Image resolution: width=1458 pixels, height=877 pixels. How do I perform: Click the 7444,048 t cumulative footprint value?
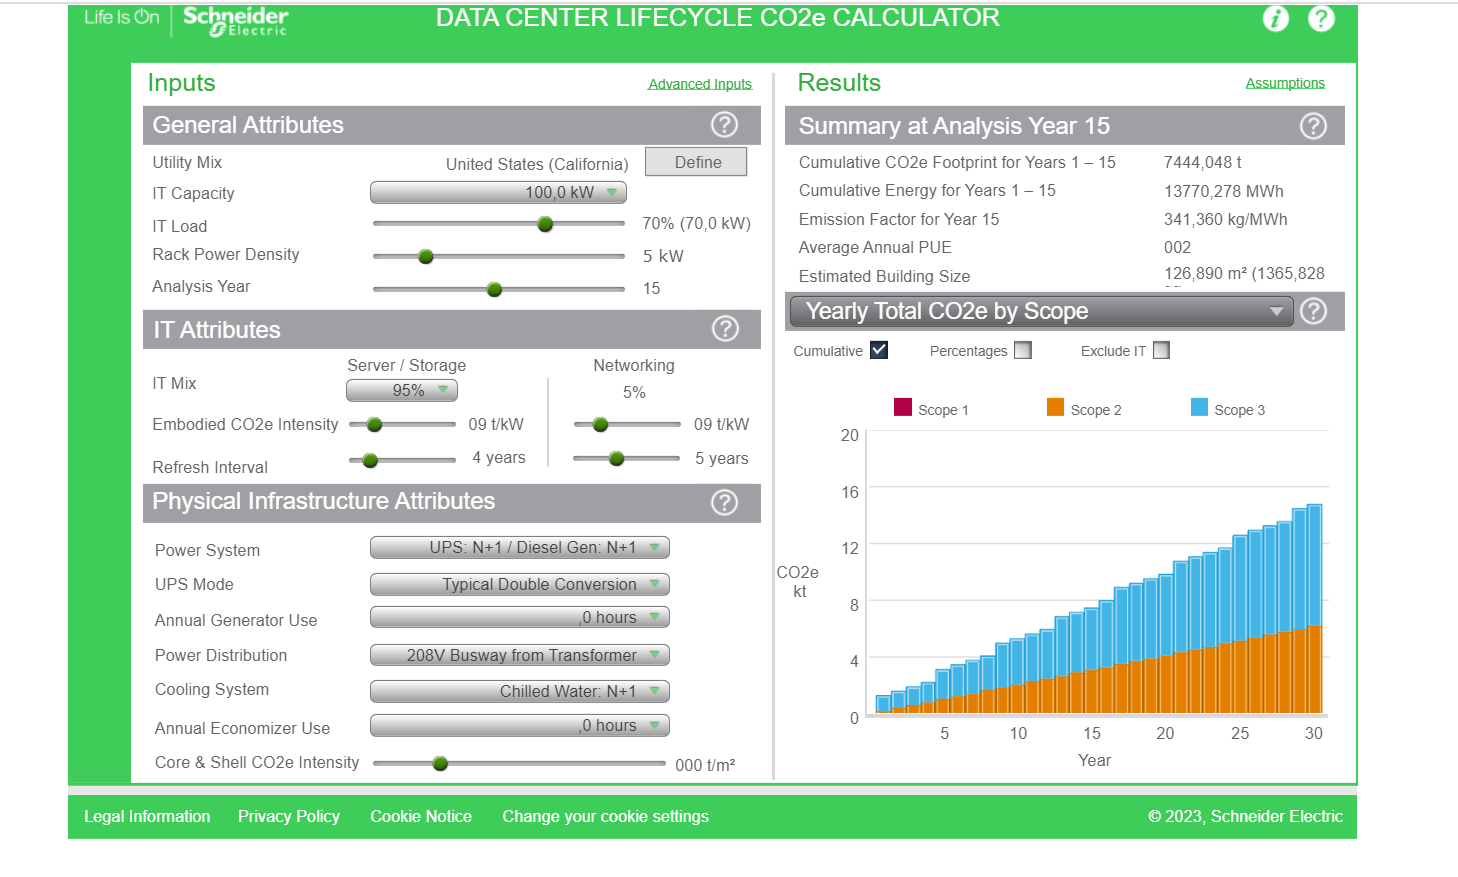point(1203,162)
